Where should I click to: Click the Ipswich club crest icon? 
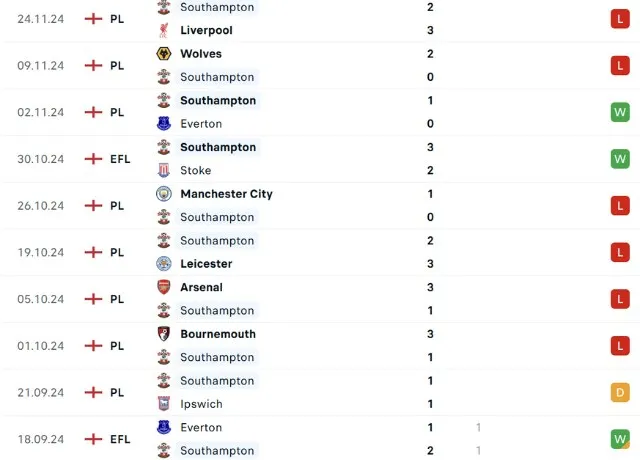tap(163, 404)
